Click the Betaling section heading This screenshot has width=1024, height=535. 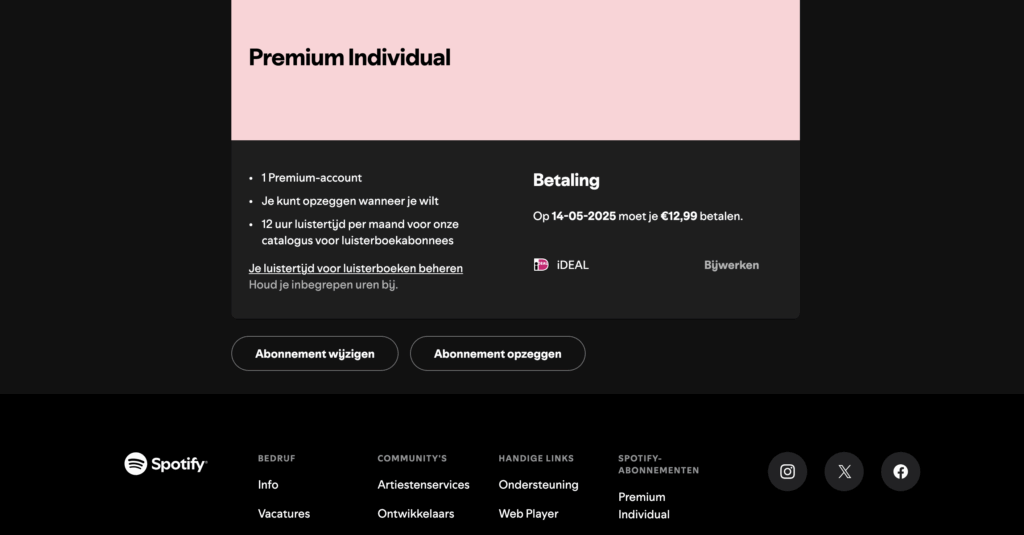coord(566,180)
